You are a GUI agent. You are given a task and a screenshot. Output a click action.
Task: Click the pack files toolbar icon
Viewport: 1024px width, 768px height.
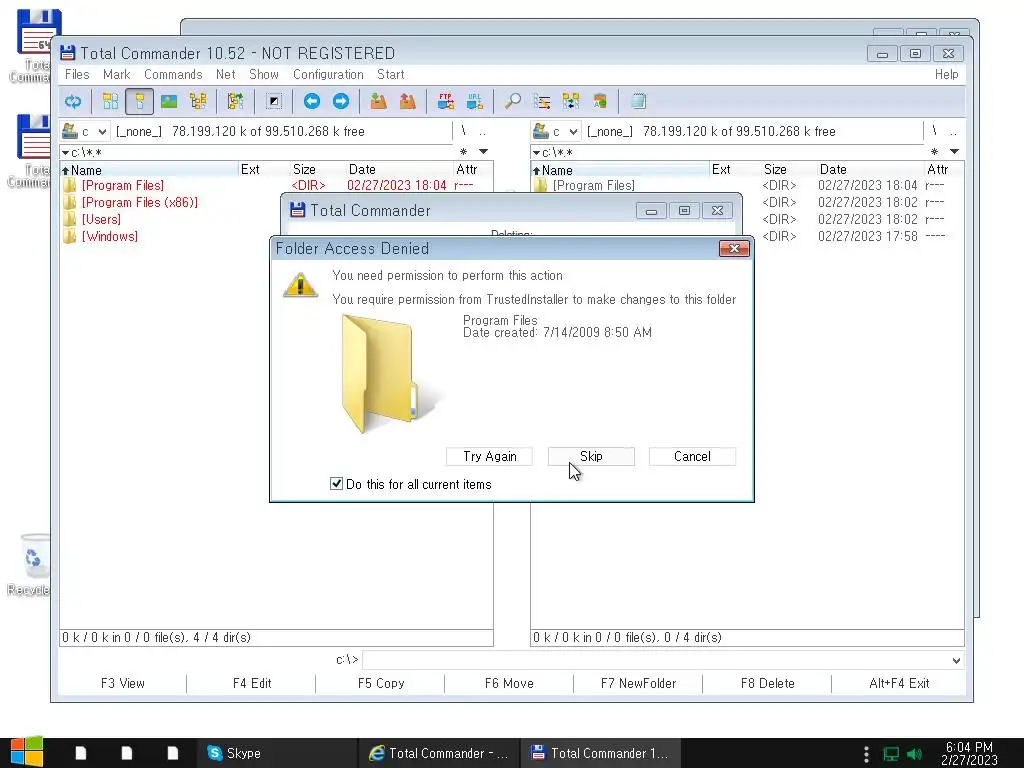tap(378, 101)
